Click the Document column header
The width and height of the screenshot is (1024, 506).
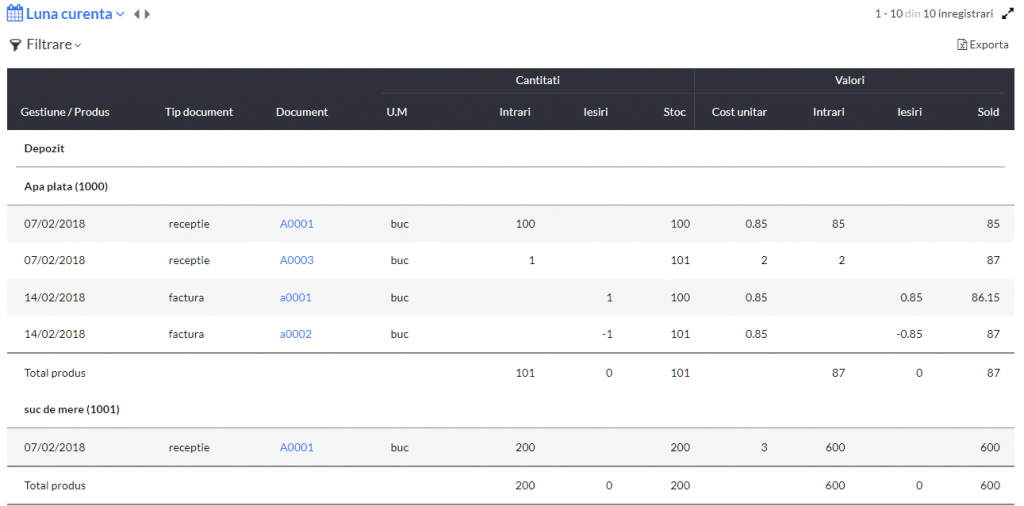pos(302,112)
